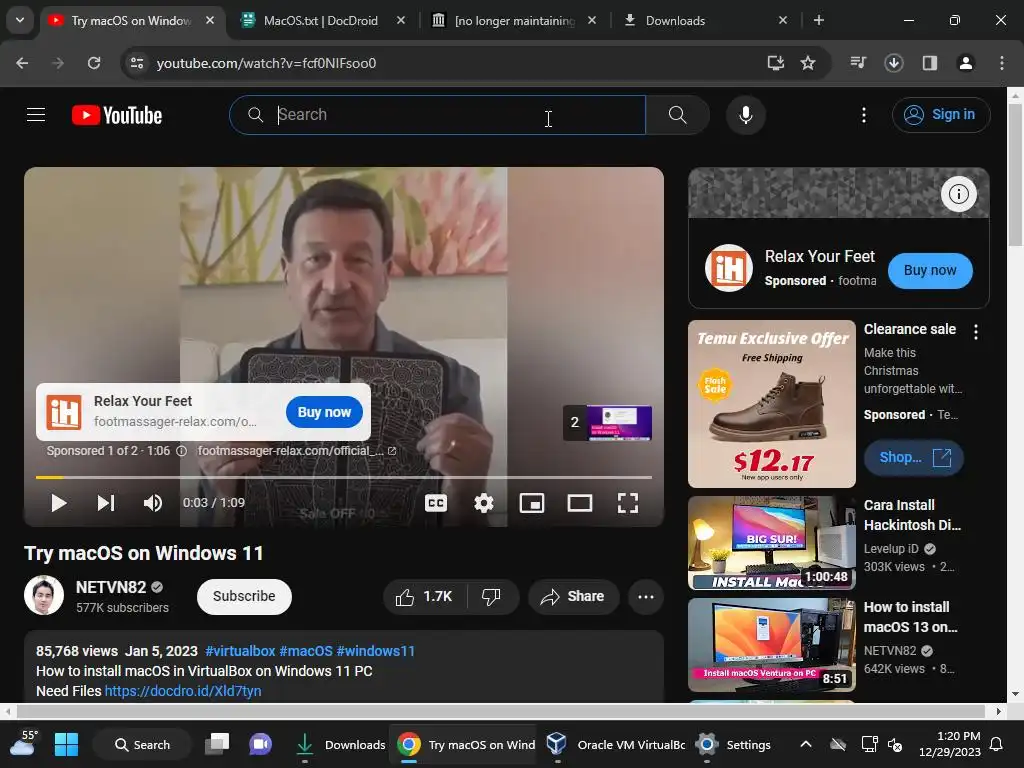Open the #macOS hashtag

[306, 651]
